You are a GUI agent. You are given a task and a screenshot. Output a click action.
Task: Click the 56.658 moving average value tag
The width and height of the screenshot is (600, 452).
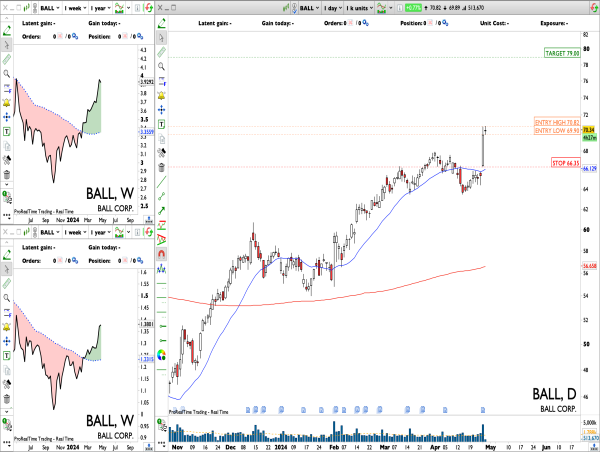[590, 266]
